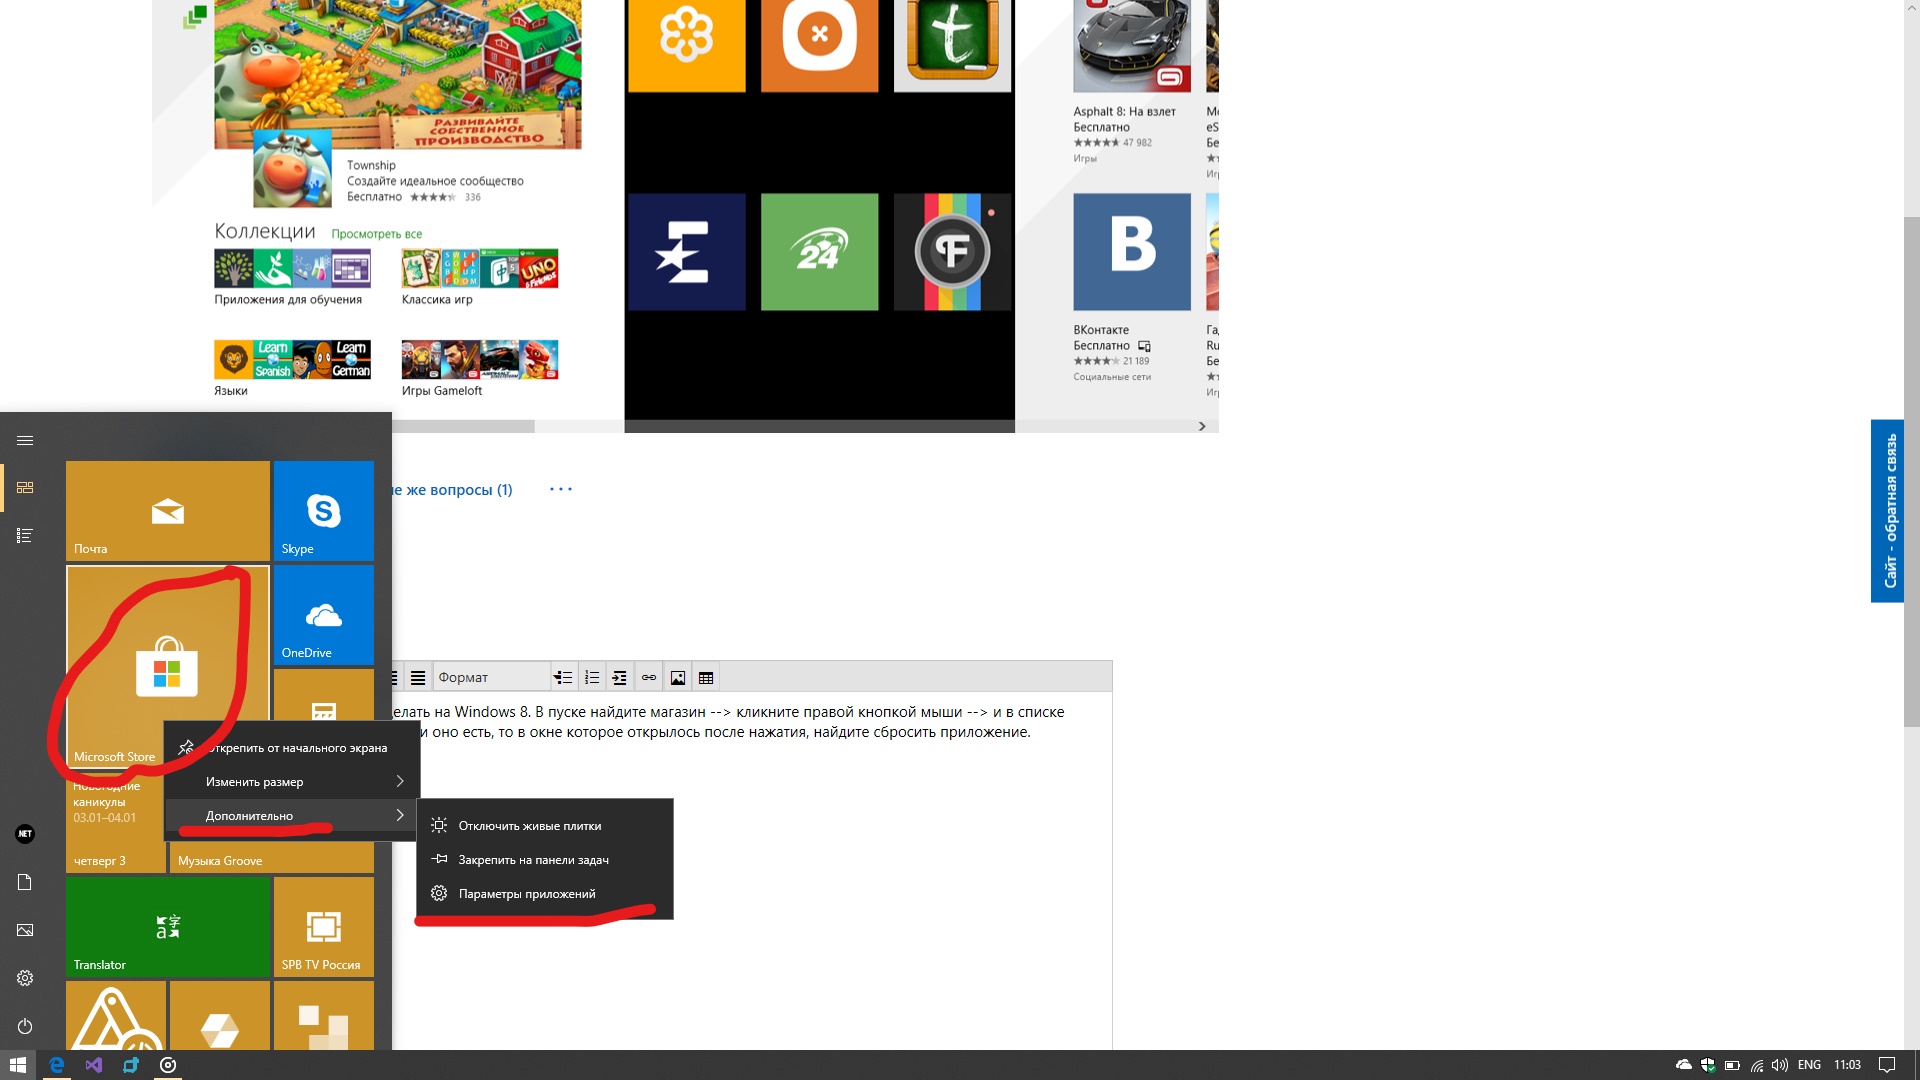The height and width of the screenshot is (1080, 1920).
Task: Open the calendar tile showing четверг 3
Action: [x=115, y=822]
